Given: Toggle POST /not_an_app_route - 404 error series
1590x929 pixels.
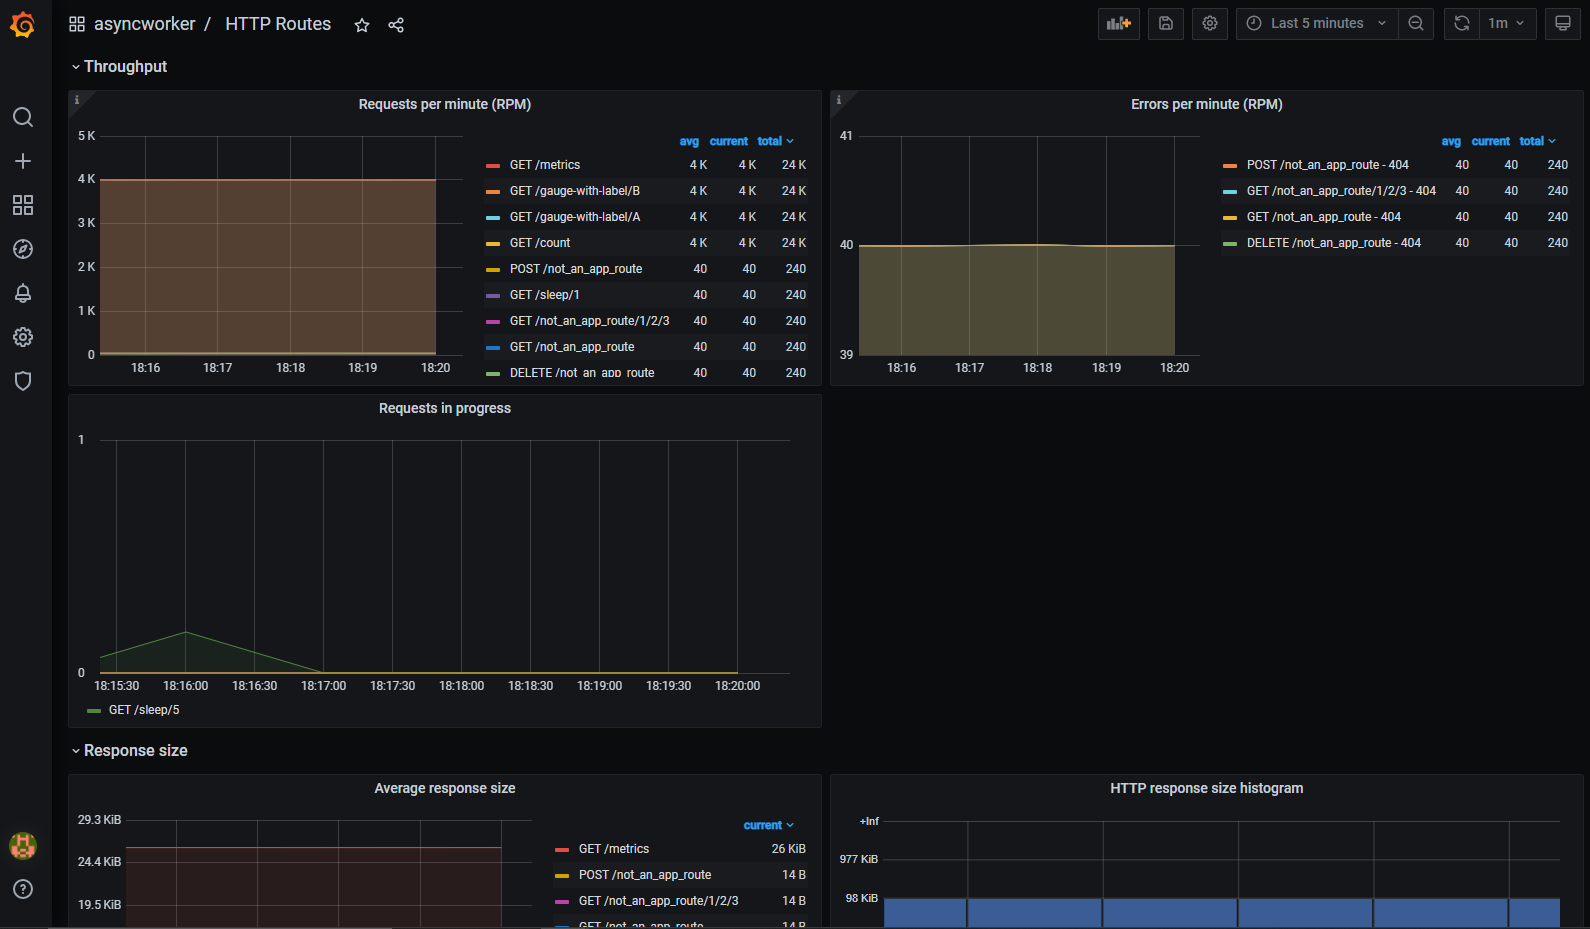Looking at the screenshot, I should pos(1327,165).
